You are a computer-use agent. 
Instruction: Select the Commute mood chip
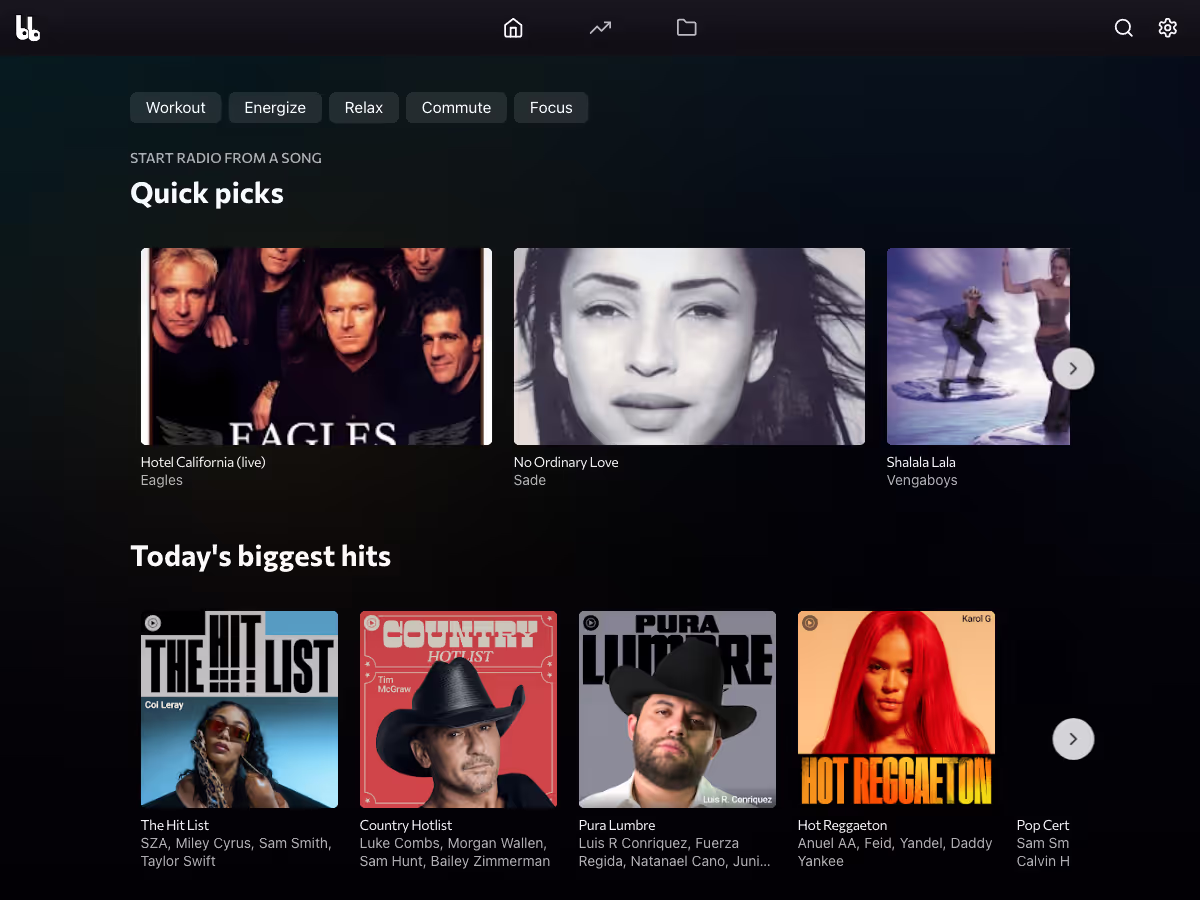456,108
